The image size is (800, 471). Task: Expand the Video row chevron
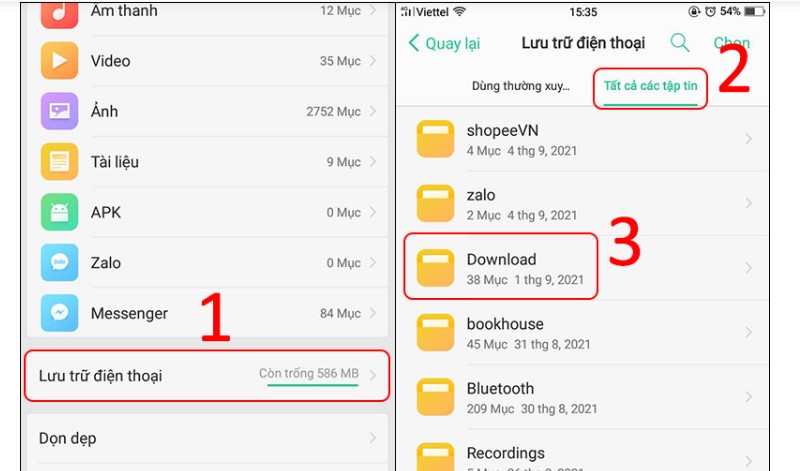point(373,61)
